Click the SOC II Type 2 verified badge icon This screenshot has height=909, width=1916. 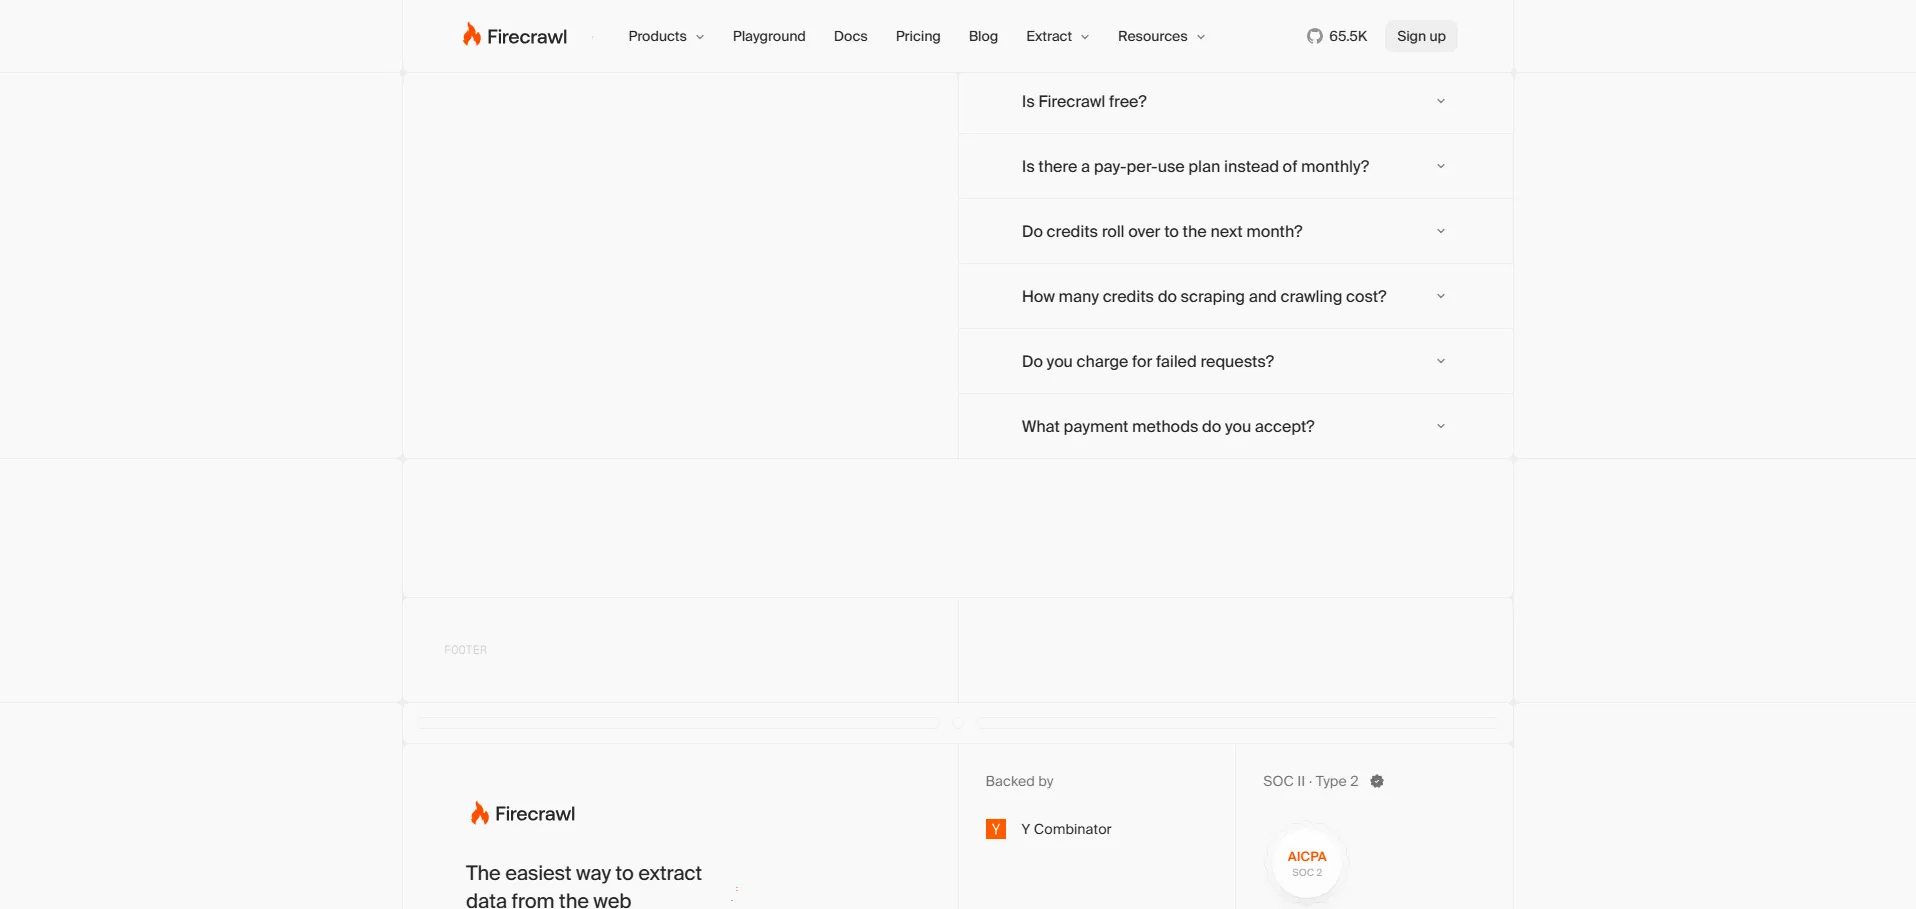pos(1377,781)
